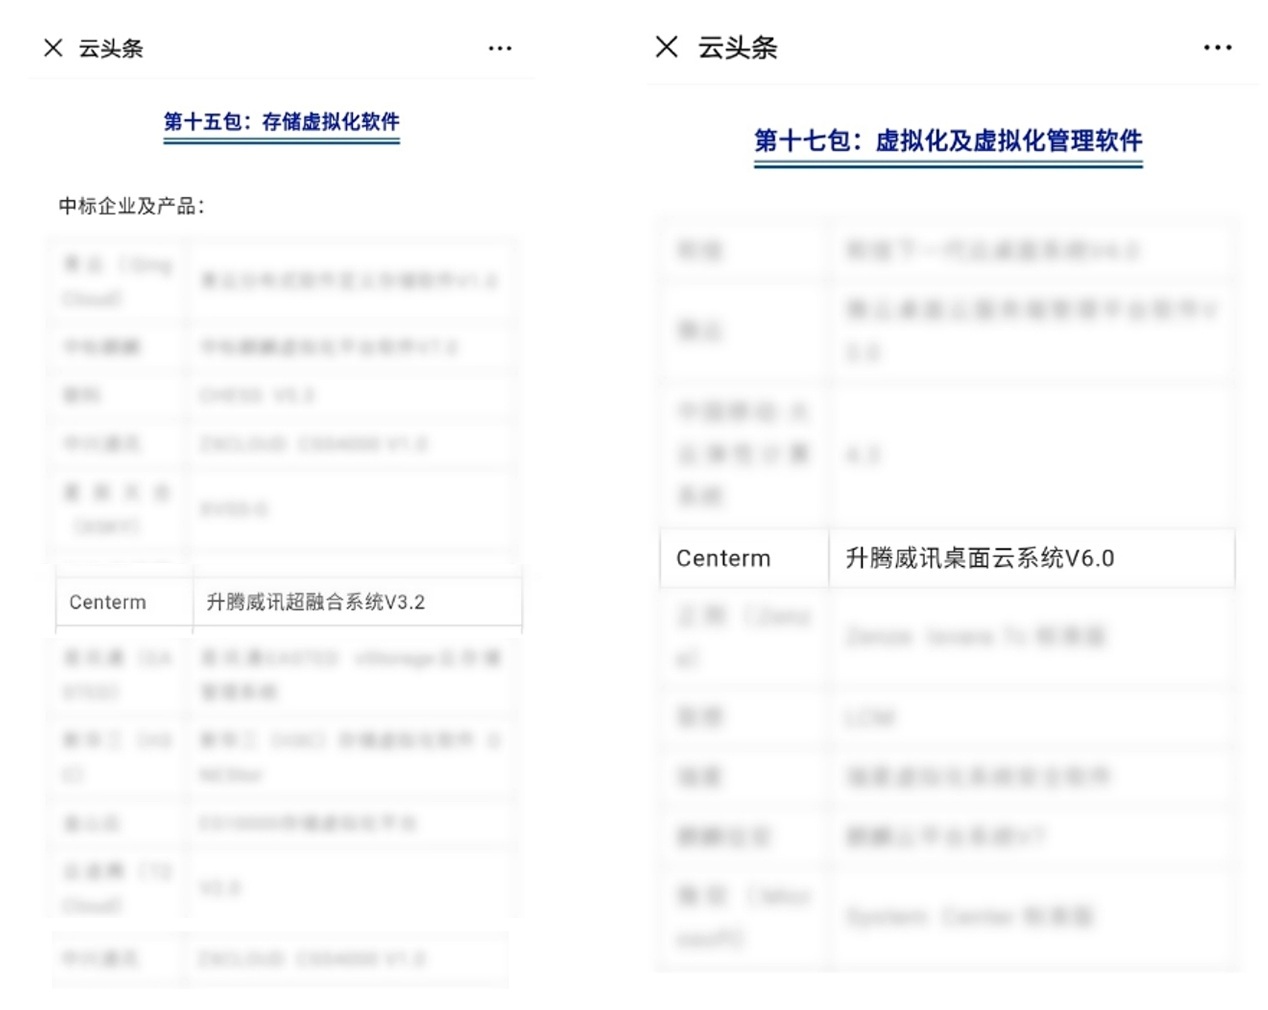This screenshot has width=1268, height=1010.
Task: Click the blurred LCM product cell
Action: 871,718
